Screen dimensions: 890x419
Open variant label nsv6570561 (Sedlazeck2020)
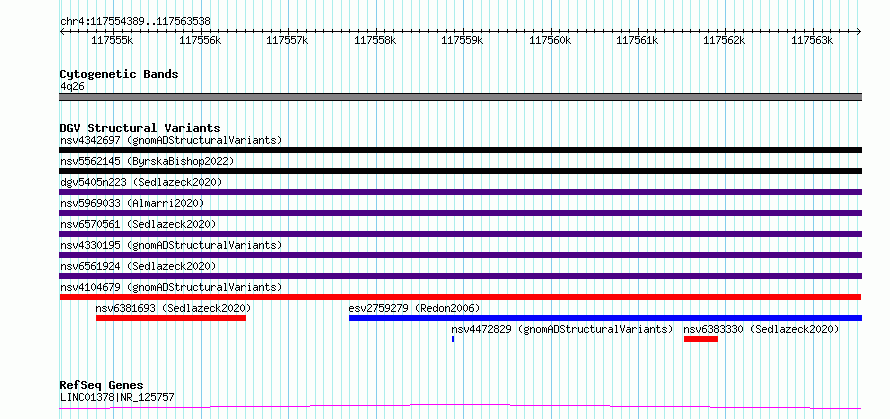tap(138, 224)
